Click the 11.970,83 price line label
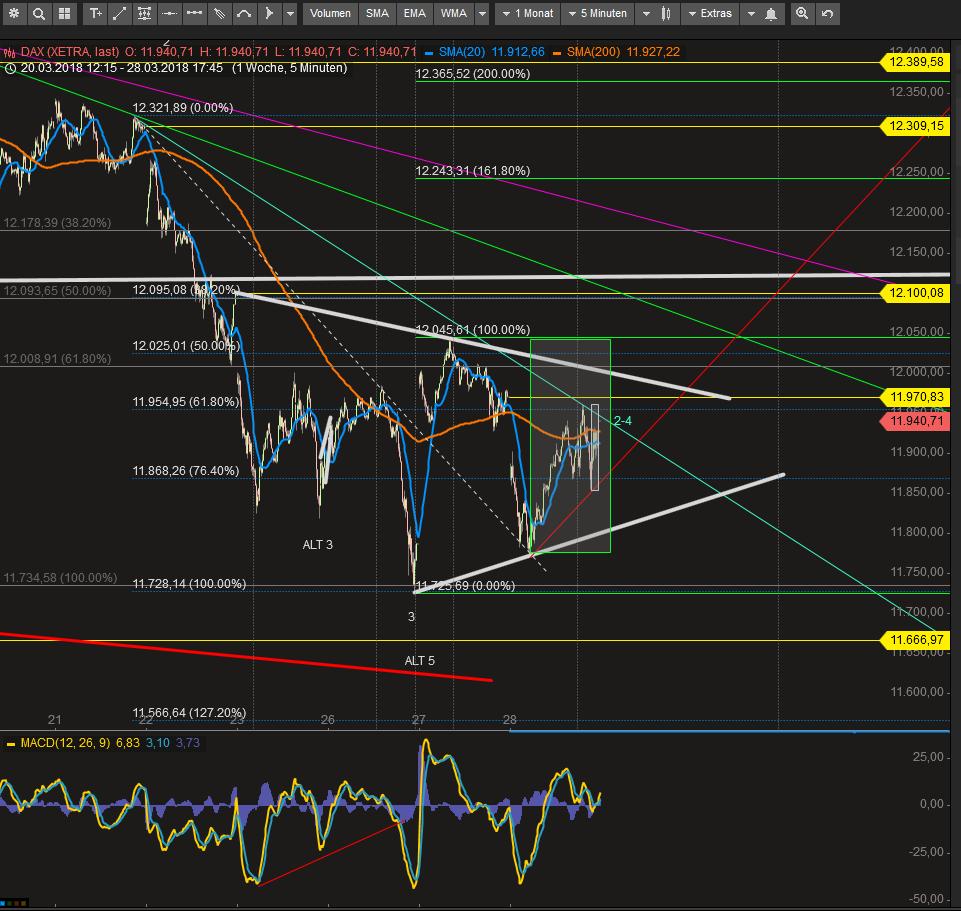 (x=916, y=397)
